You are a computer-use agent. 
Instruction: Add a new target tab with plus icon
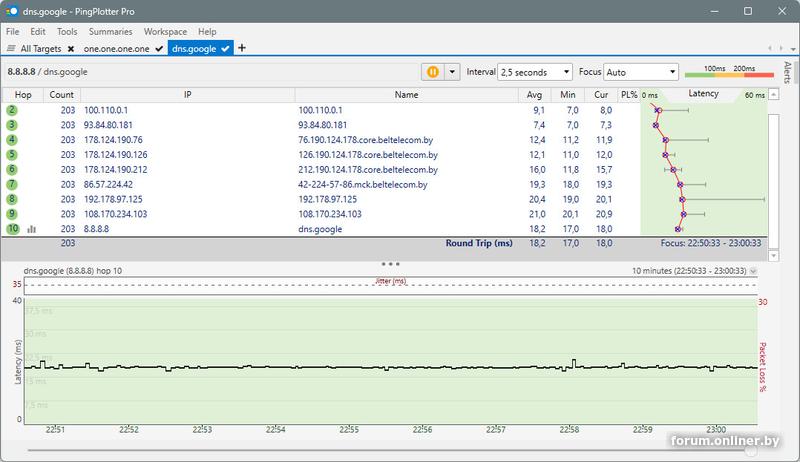[x=243, y=48]
